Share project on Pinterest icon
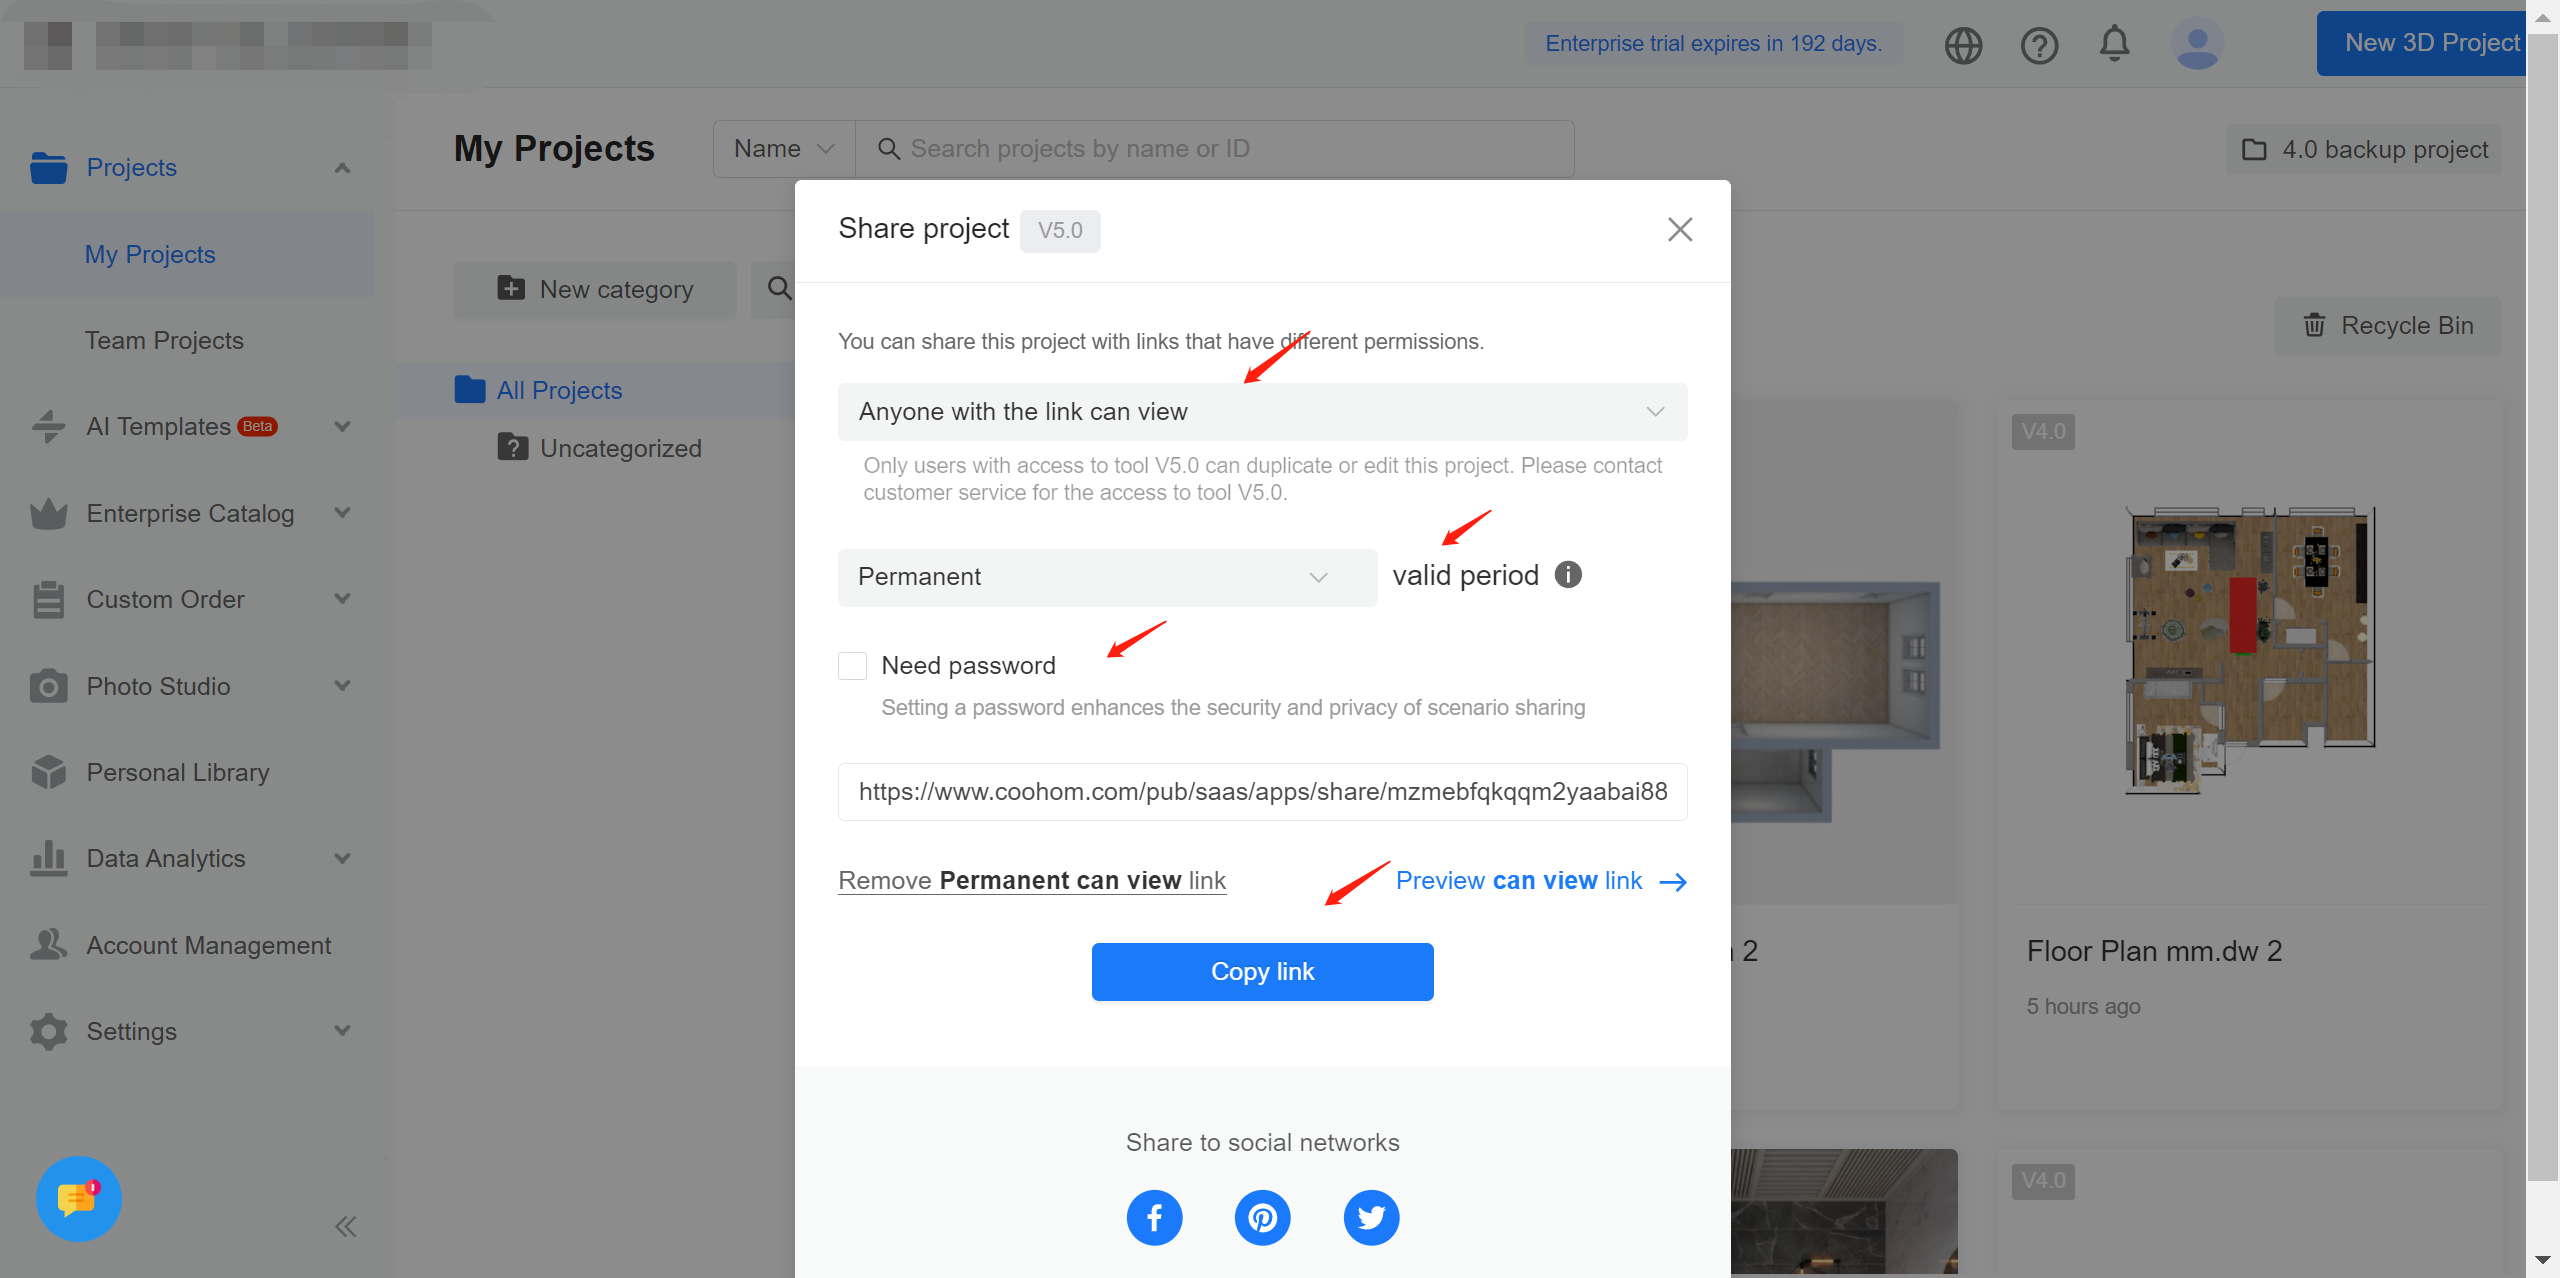Image resolution: width=2560 pixels, height=1278 pixels. 1262,1217
